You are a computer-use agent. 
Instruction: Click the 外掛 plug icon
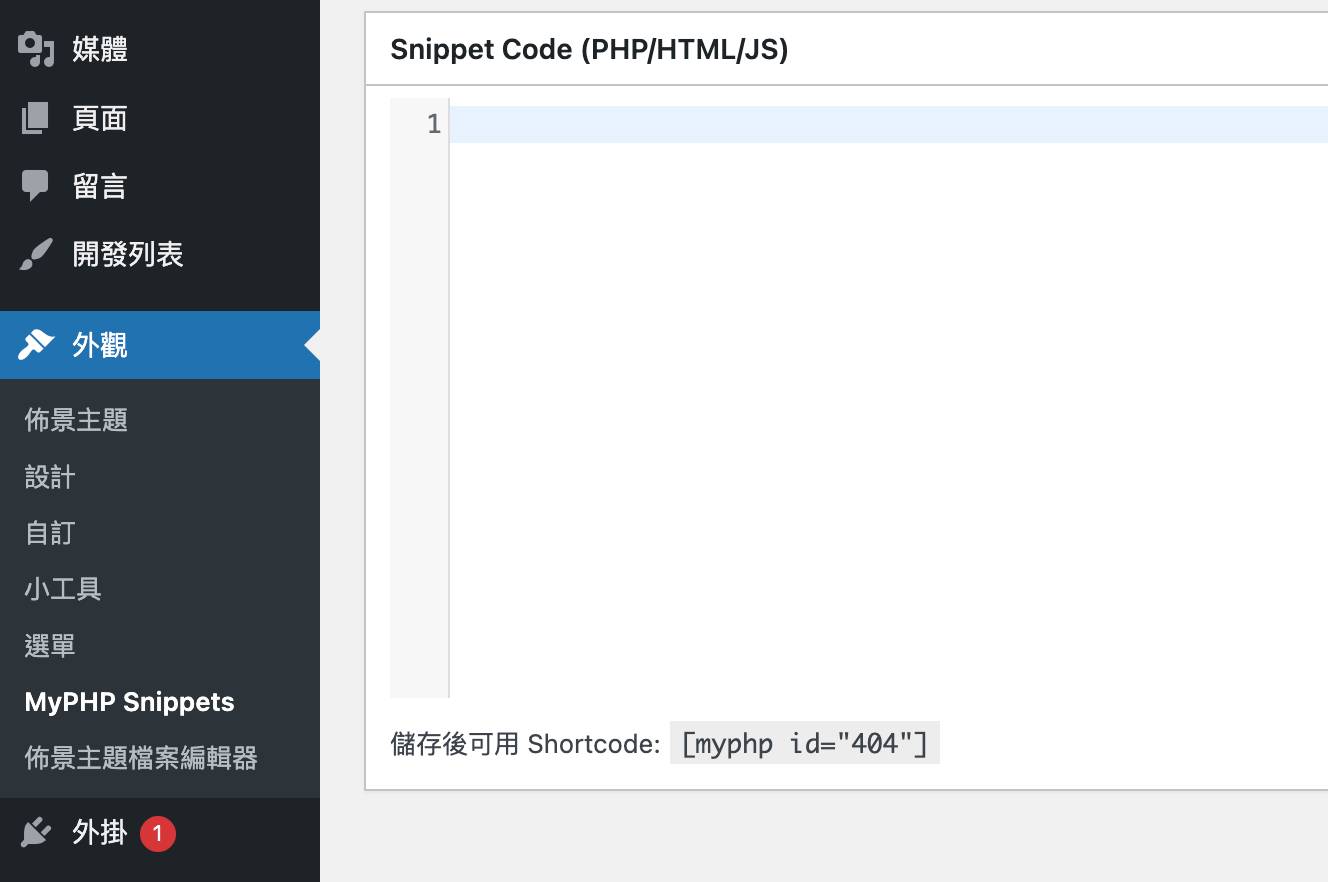point(35,832)
